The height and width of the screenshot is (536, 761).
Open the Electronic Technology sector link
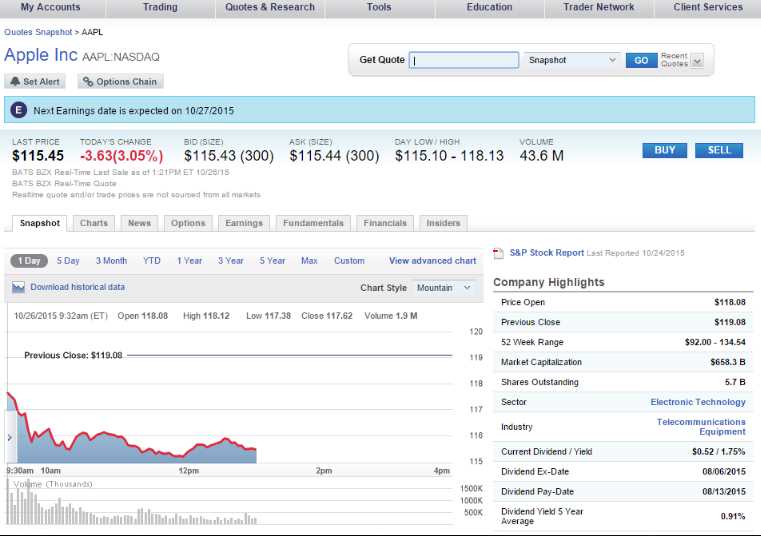[x=698, y=402]
